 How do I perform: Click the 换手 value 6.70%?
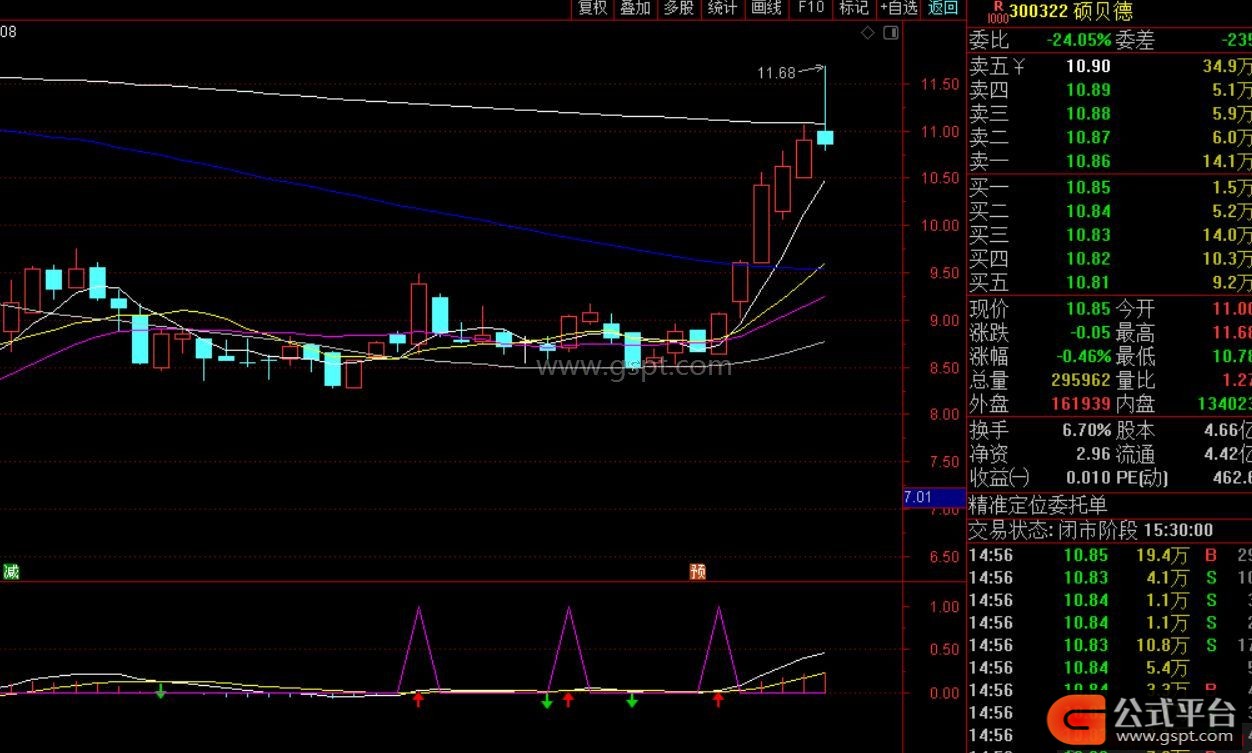pyautogui.click(x=1086, y=430)
